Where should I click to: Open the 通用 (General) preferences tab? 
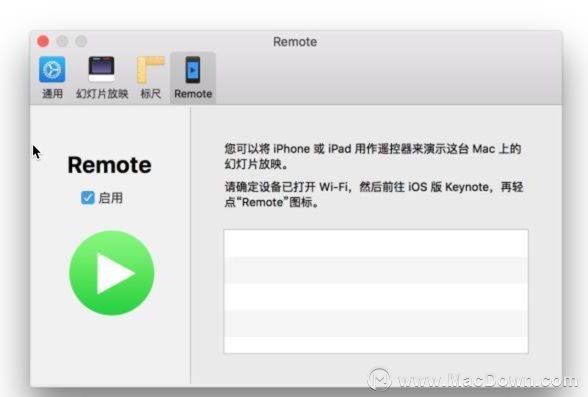[x=52, y=78]
